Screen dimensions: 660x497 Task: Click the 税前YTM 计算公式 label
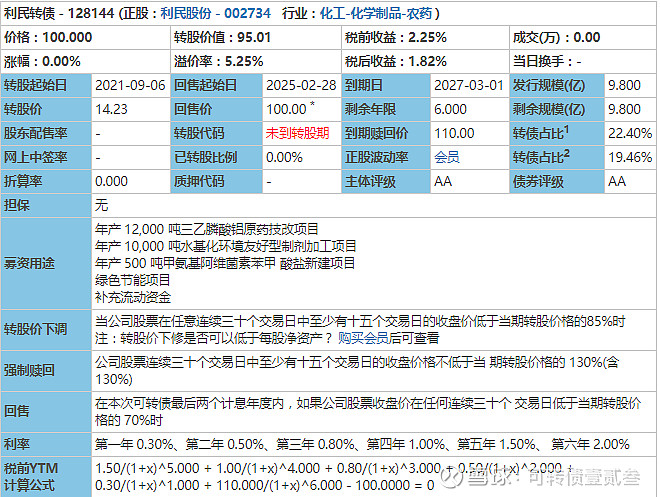point(31,477)
